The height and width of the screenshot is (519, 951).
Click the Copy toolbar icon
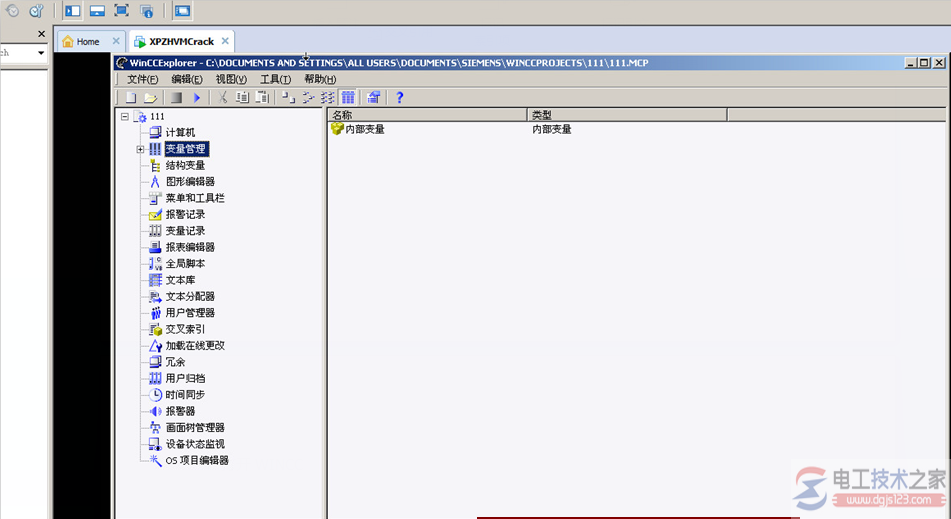[242, 97]
